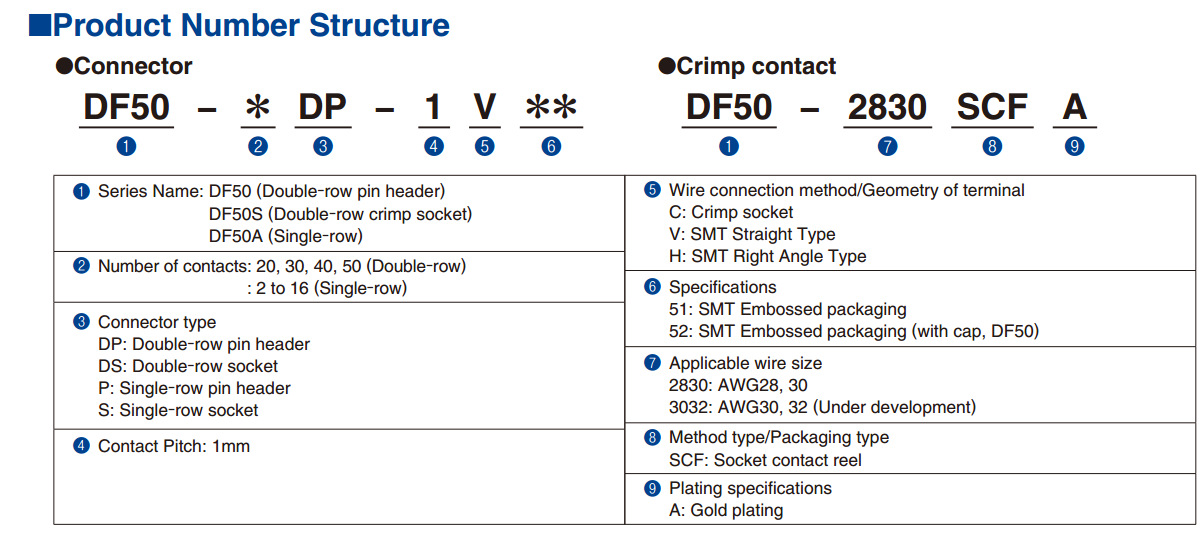Click circled number 3 below DP code
This screenshot has height=546, width=1200.
pos(323,146)
